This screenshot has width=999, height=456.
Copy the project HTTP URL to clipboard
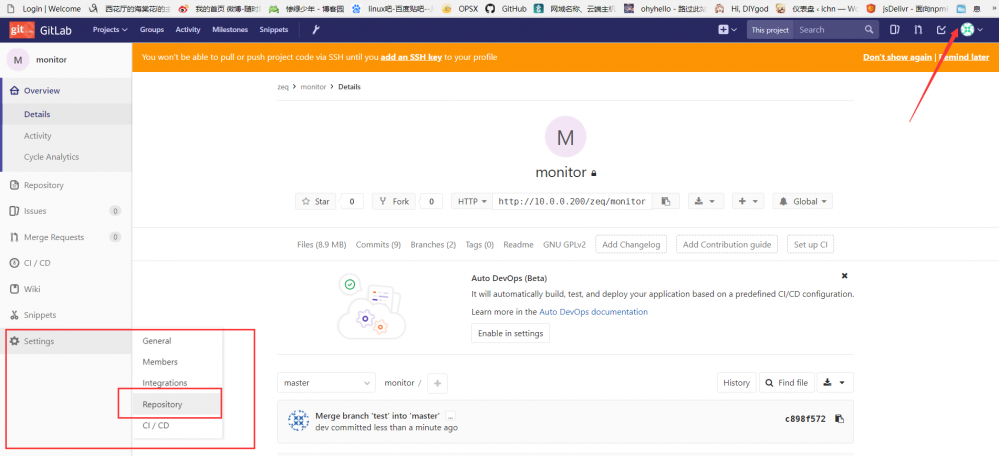[x=666, y=201]
